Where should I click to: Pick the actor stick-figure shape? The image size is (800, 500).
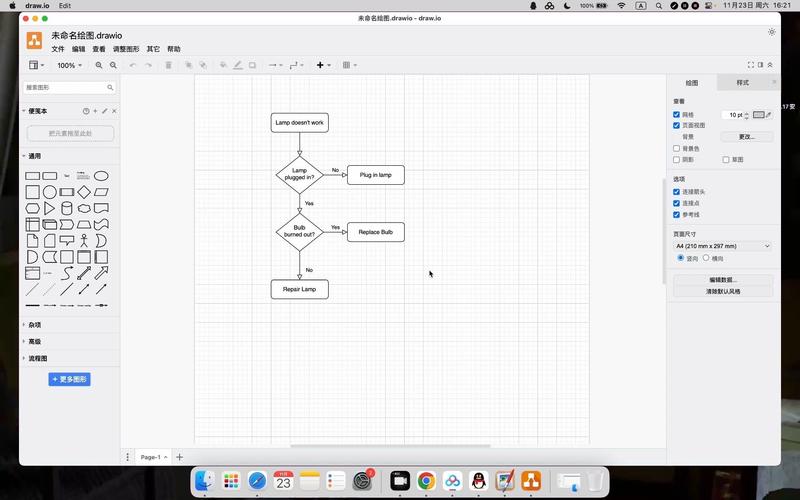click(x=84, y=240)
